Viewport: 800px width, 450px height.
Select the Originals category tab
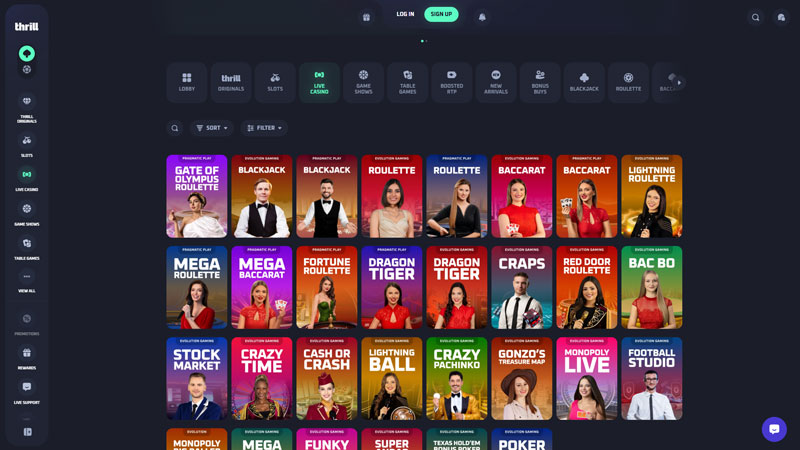click(231, 83)
